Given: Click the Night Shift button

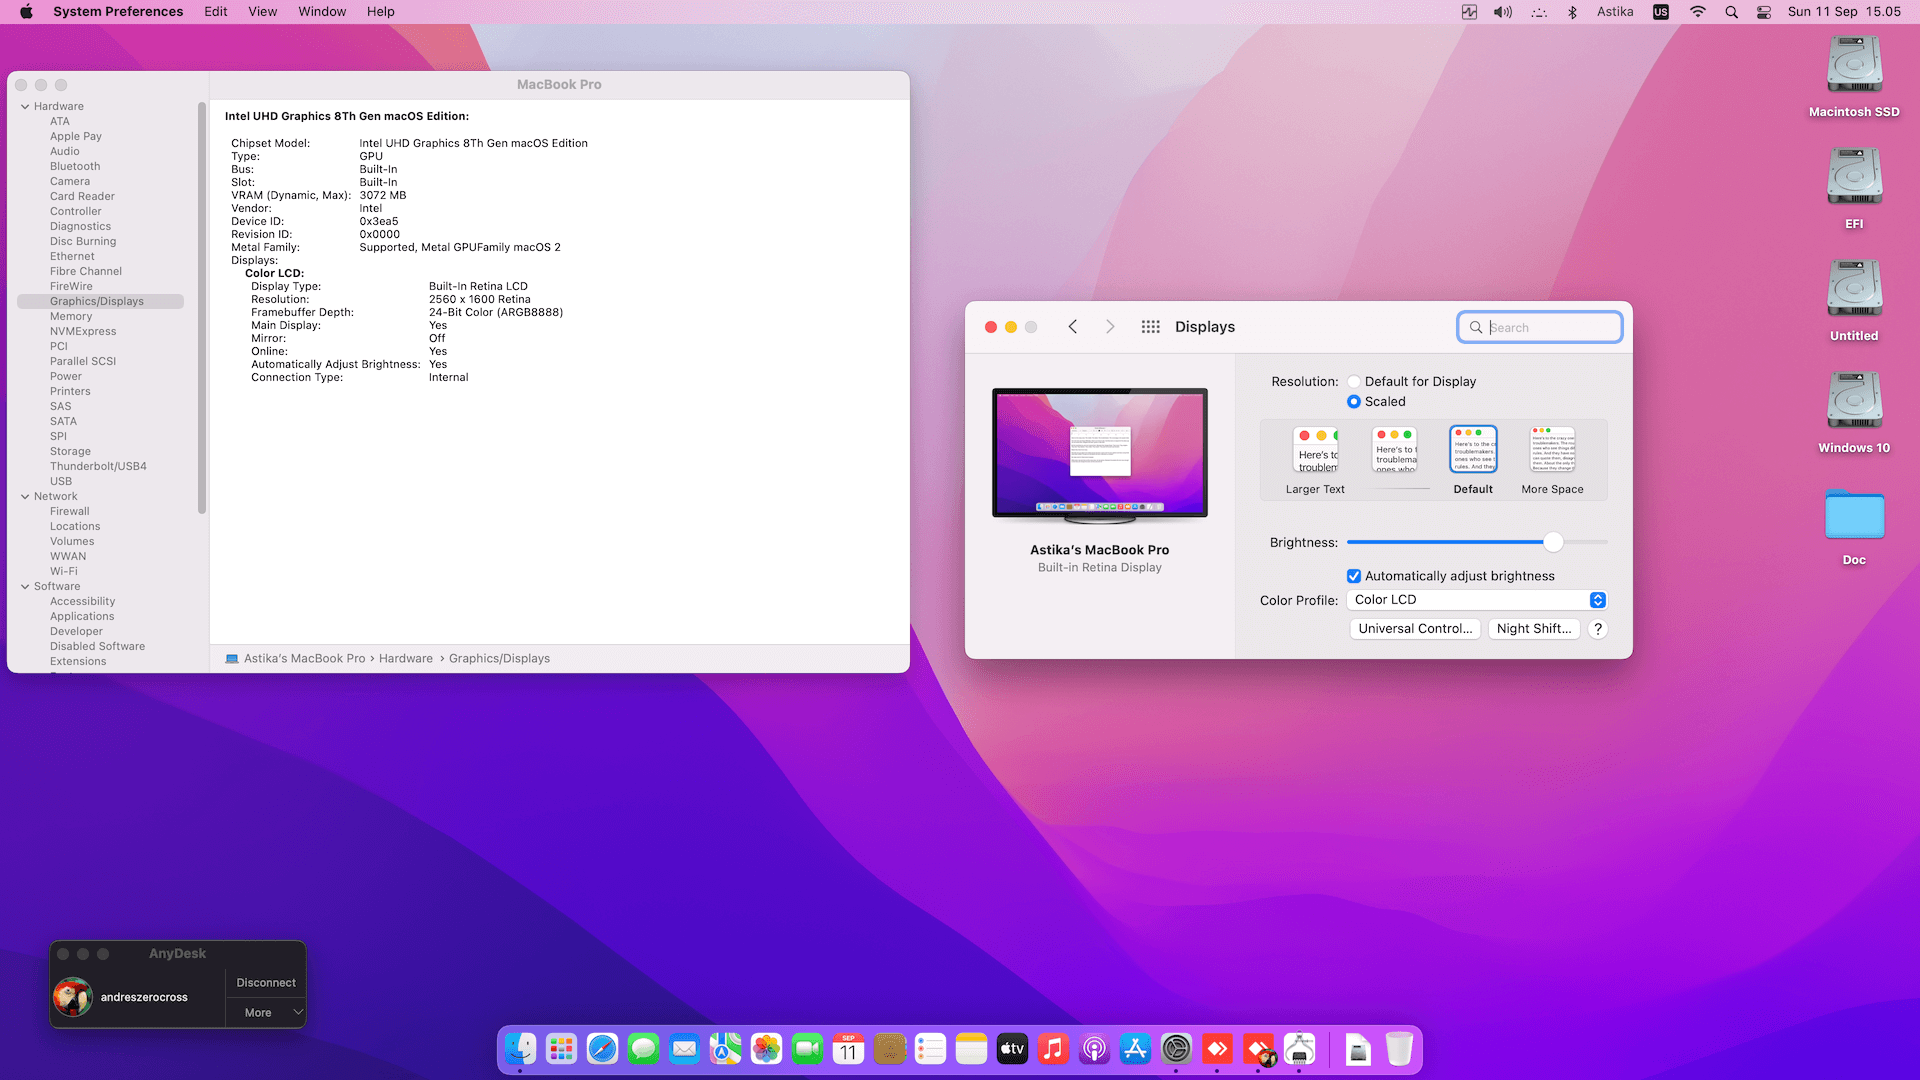Looking at the screenshot, I should (x=1533, y=628).
